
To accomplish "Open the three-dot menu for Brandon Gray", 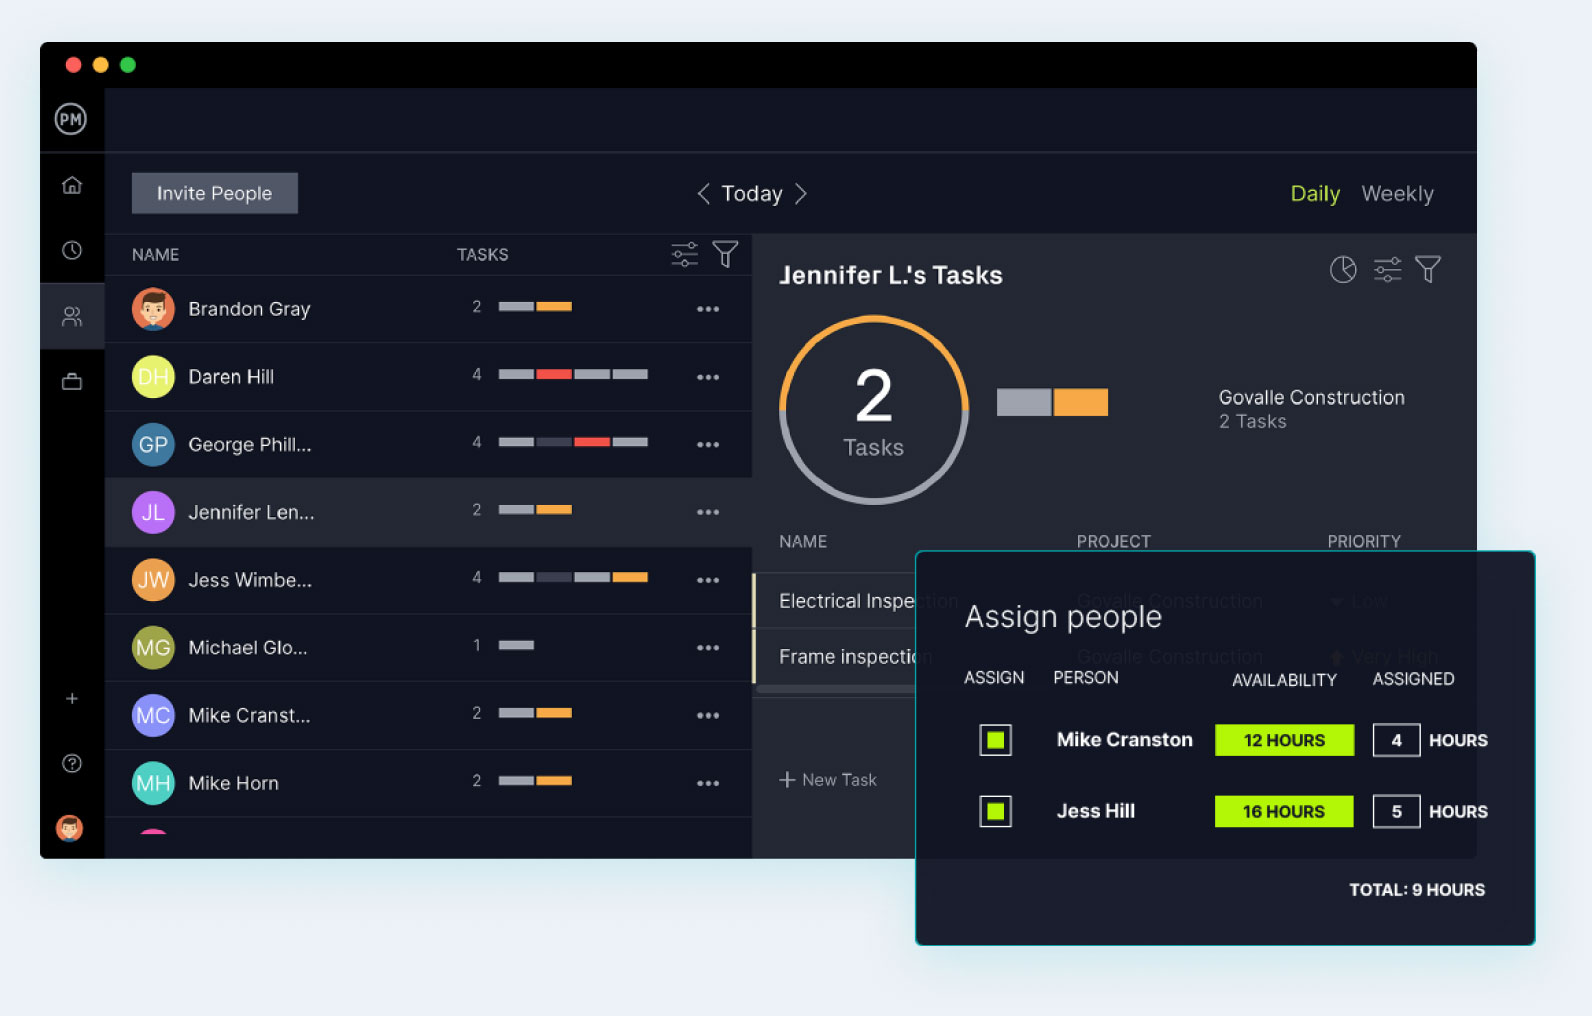I will [x=708, y=309].
